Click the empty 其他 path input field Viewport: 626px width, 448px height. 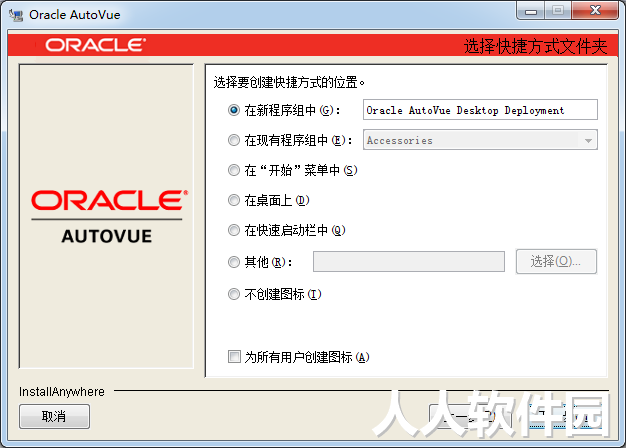click(409, 262)
